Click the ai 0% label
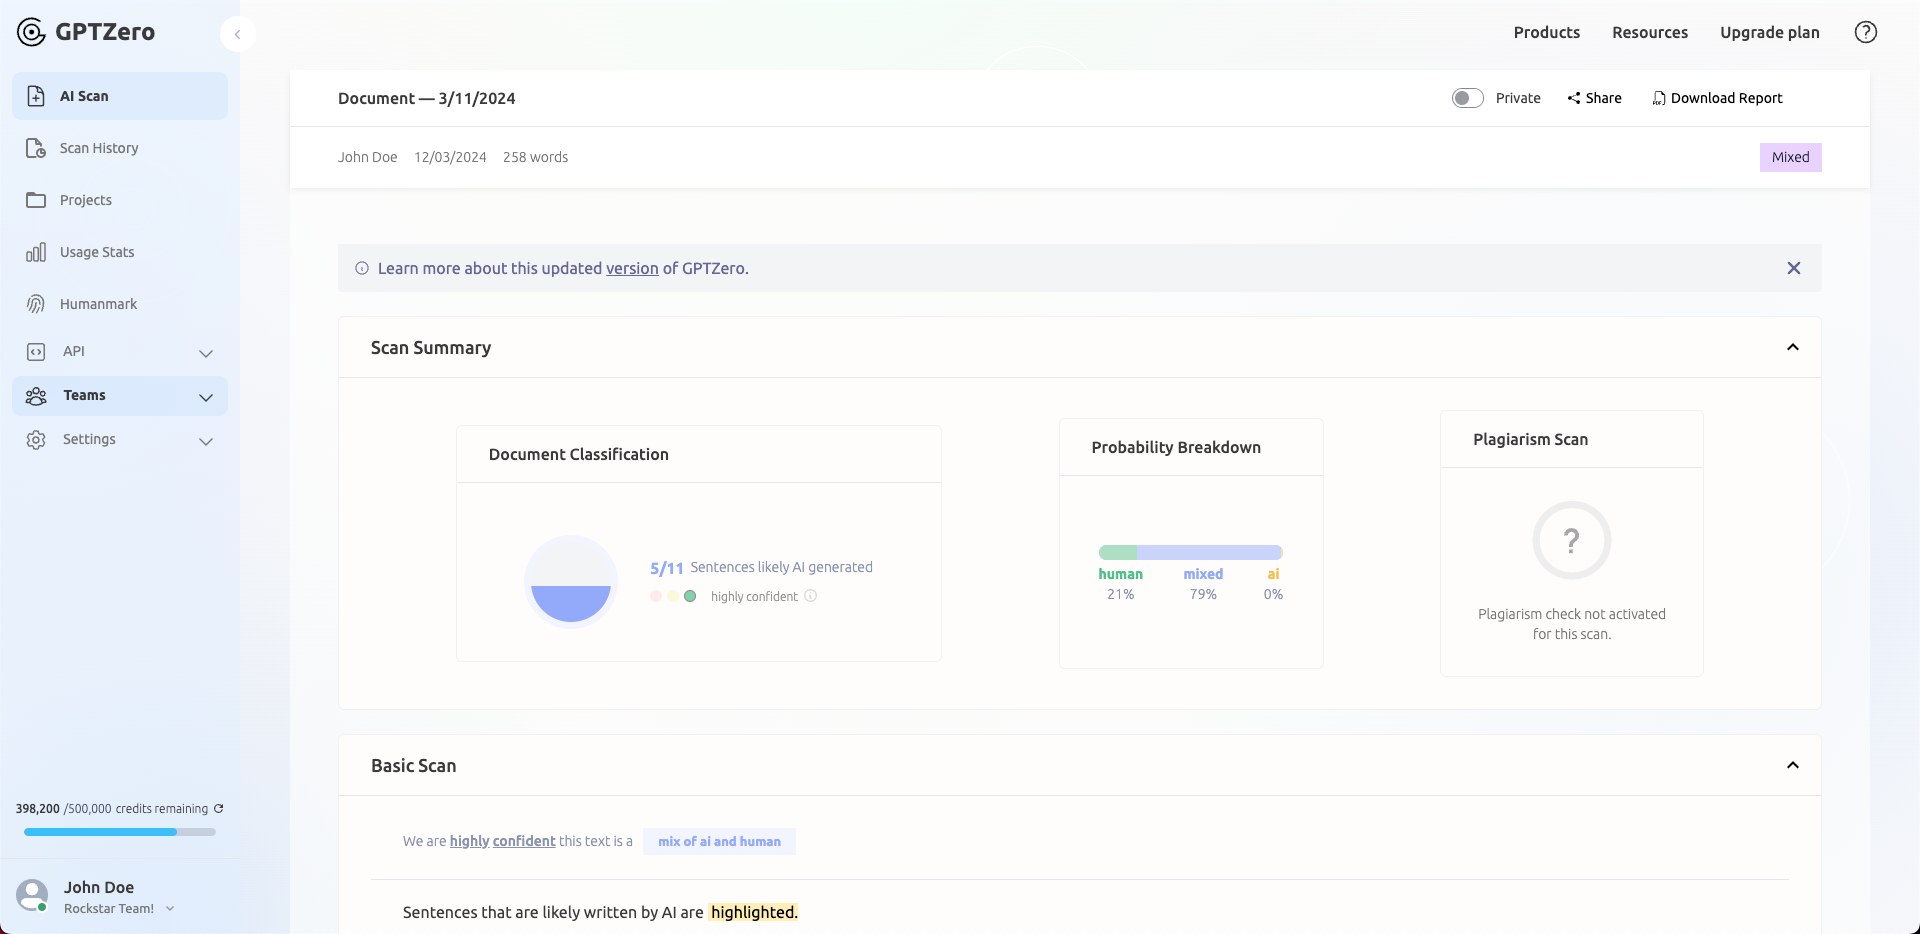The height and width of the screenshot is (934, 1920). [x=1273, y=584]
